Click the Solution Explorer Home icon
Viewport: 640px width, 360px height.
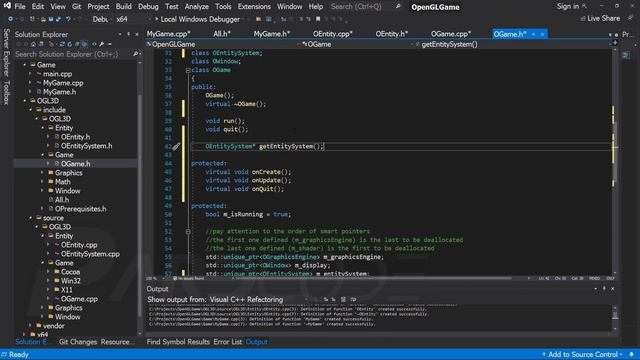point(33,44)
